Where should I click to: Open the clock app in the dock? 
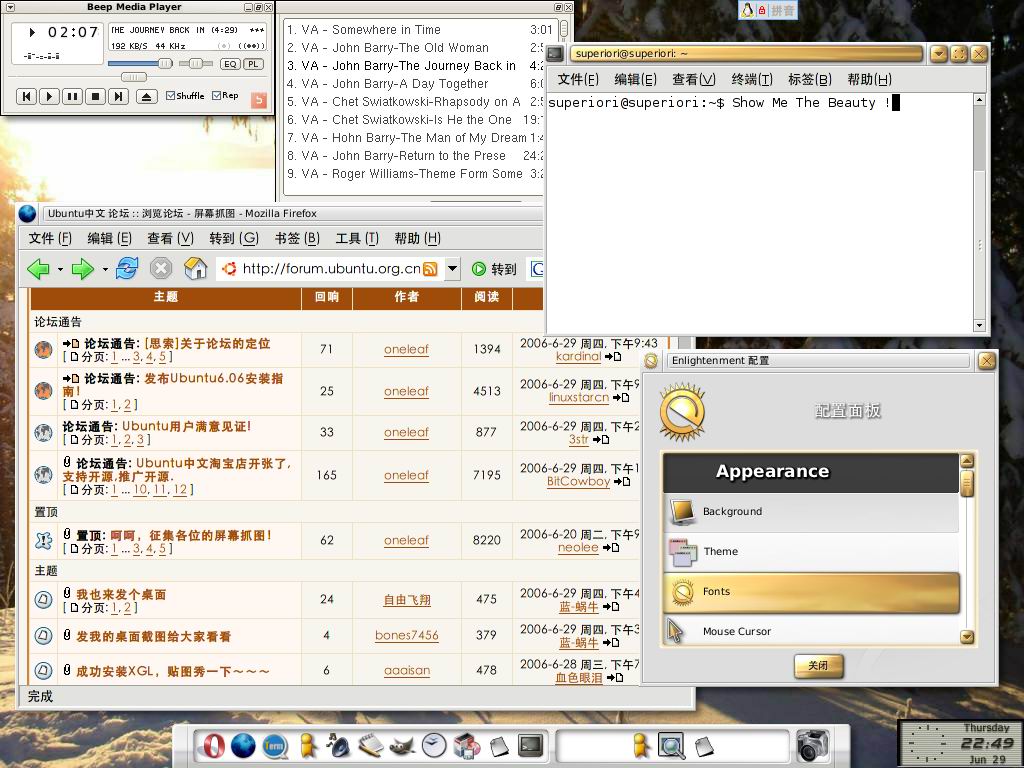point(434,745)
